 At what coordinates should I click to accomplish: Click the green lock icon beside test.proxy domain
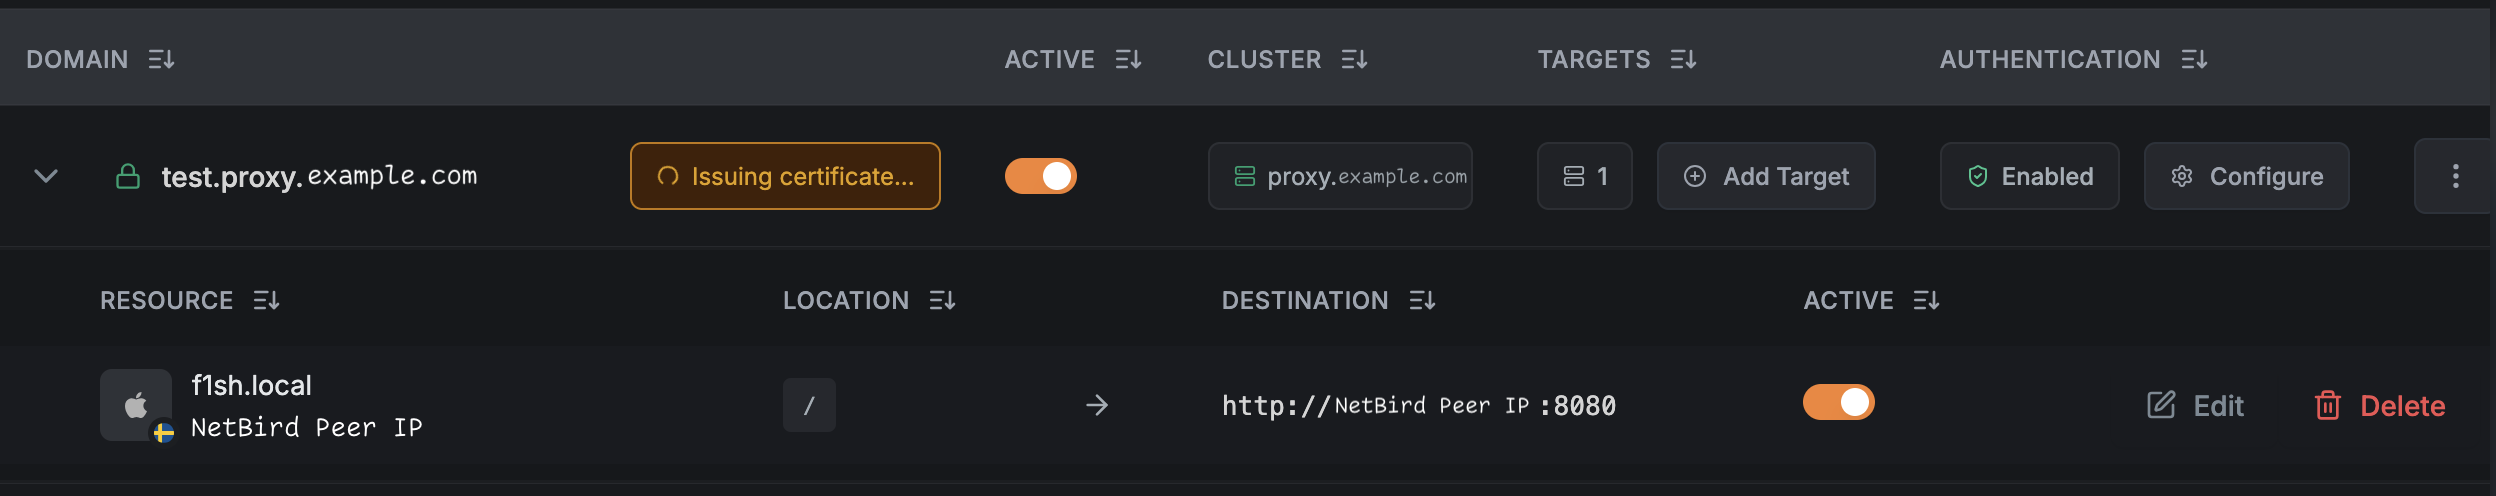(128, 177)
